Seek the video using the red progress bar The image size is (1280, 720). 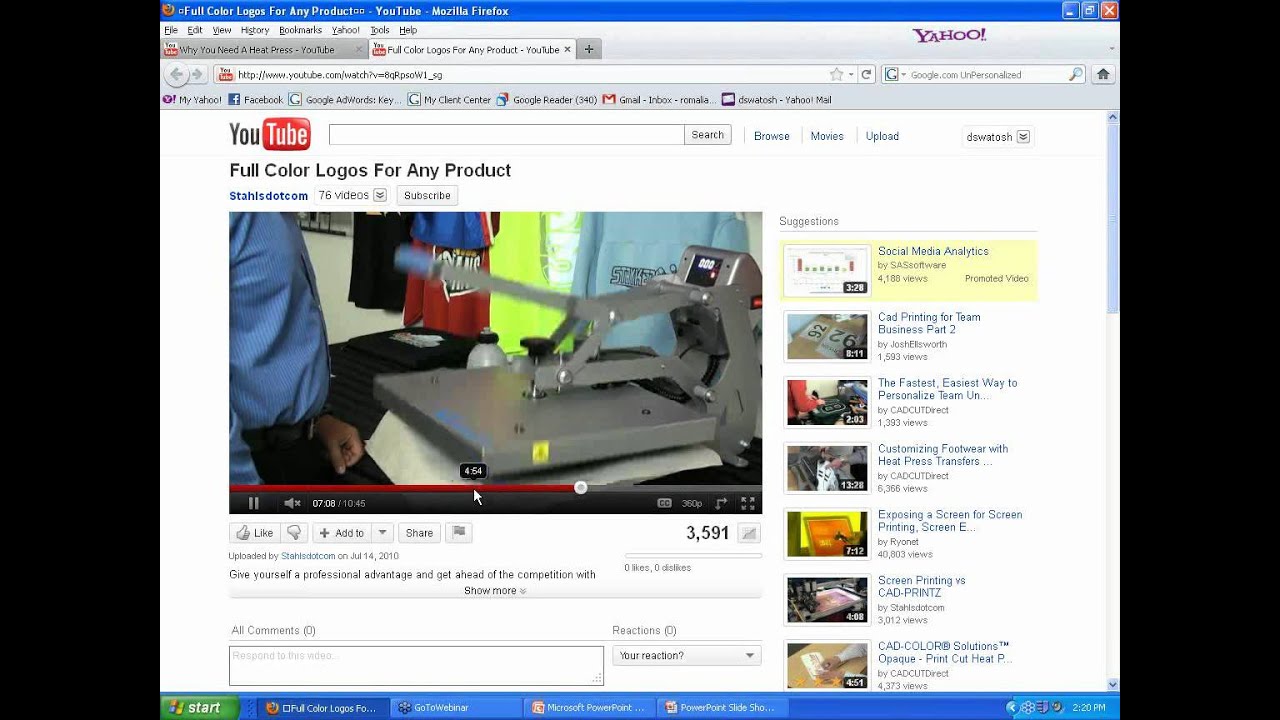(x=404, y=488)
